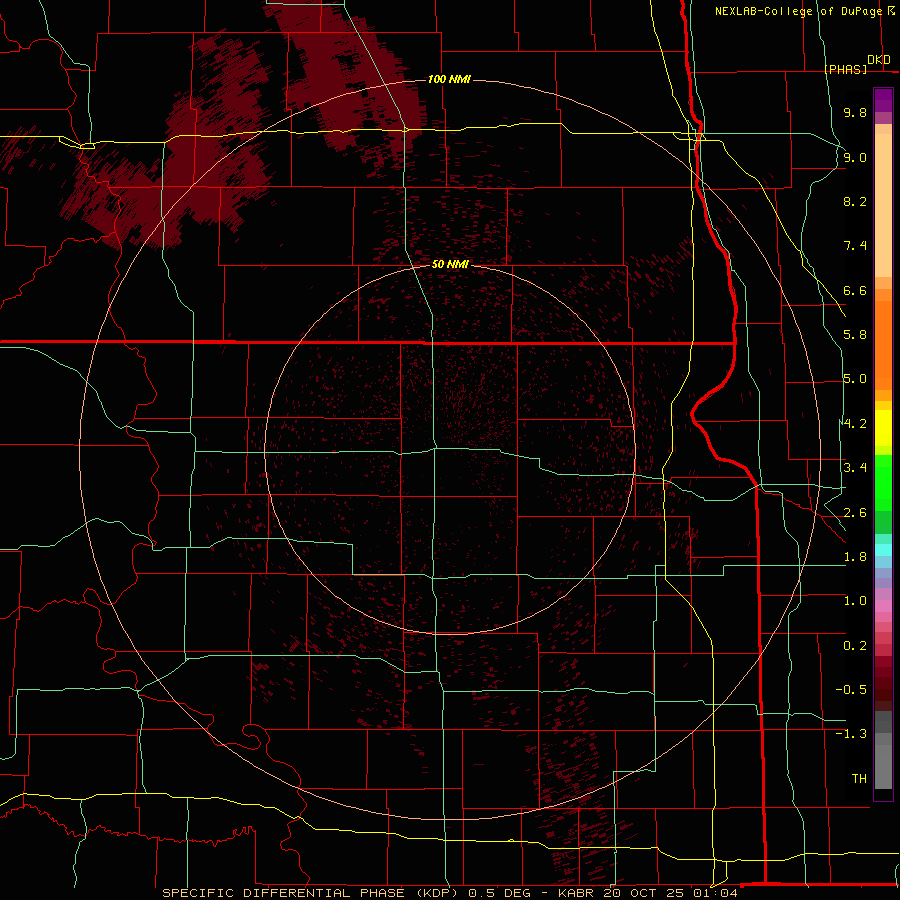
Task: Click the 7.4 scale value
Action: click(x=855, y=246)
